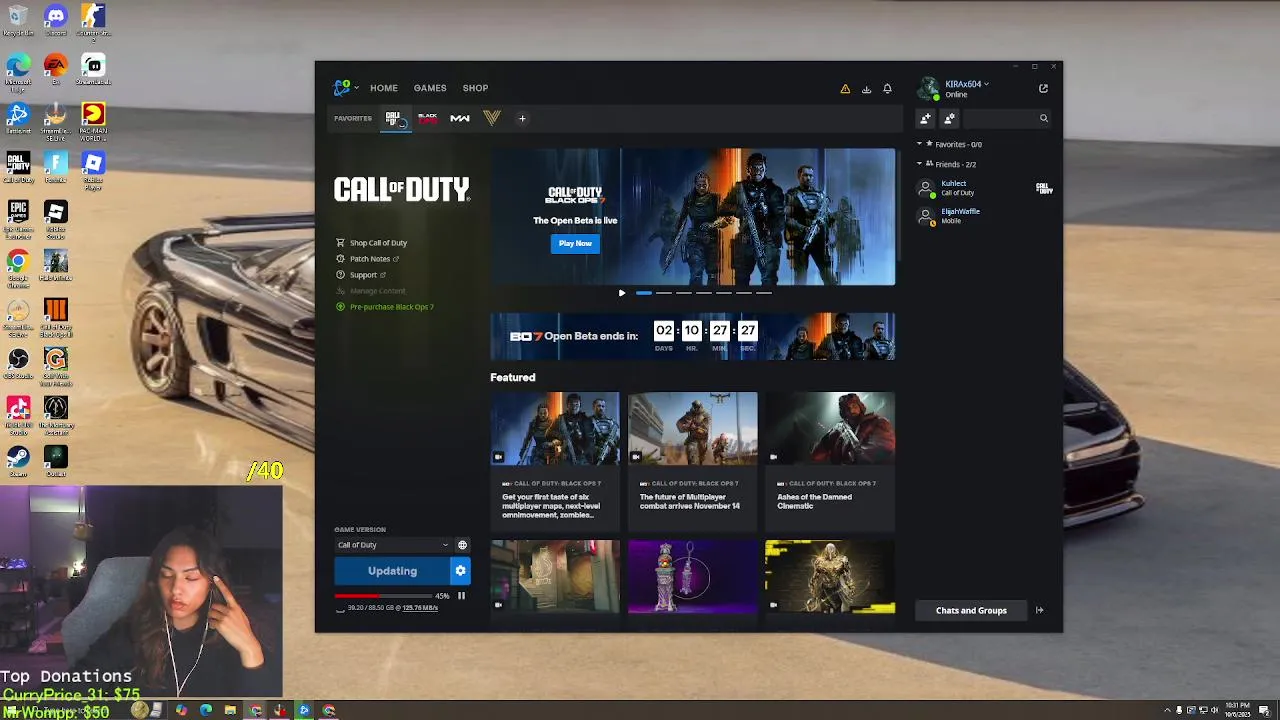Viewport: 1280px width, 720px height.
Task: Select the Call of Duty favorites icon
Action: pos(394,118)
